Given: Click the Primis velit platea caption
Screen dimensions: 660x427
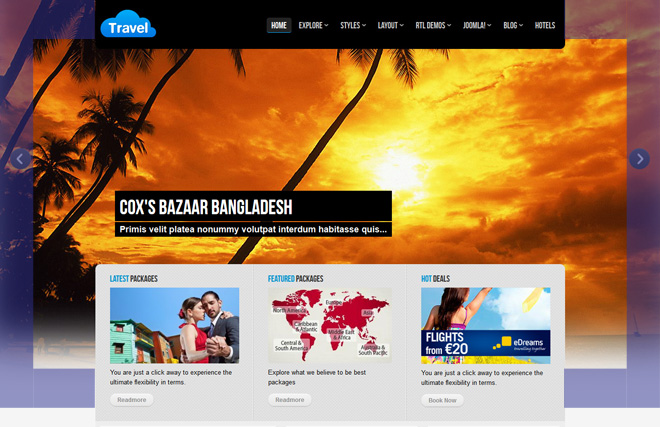Looking at the screenshot, I should [253, 230].
